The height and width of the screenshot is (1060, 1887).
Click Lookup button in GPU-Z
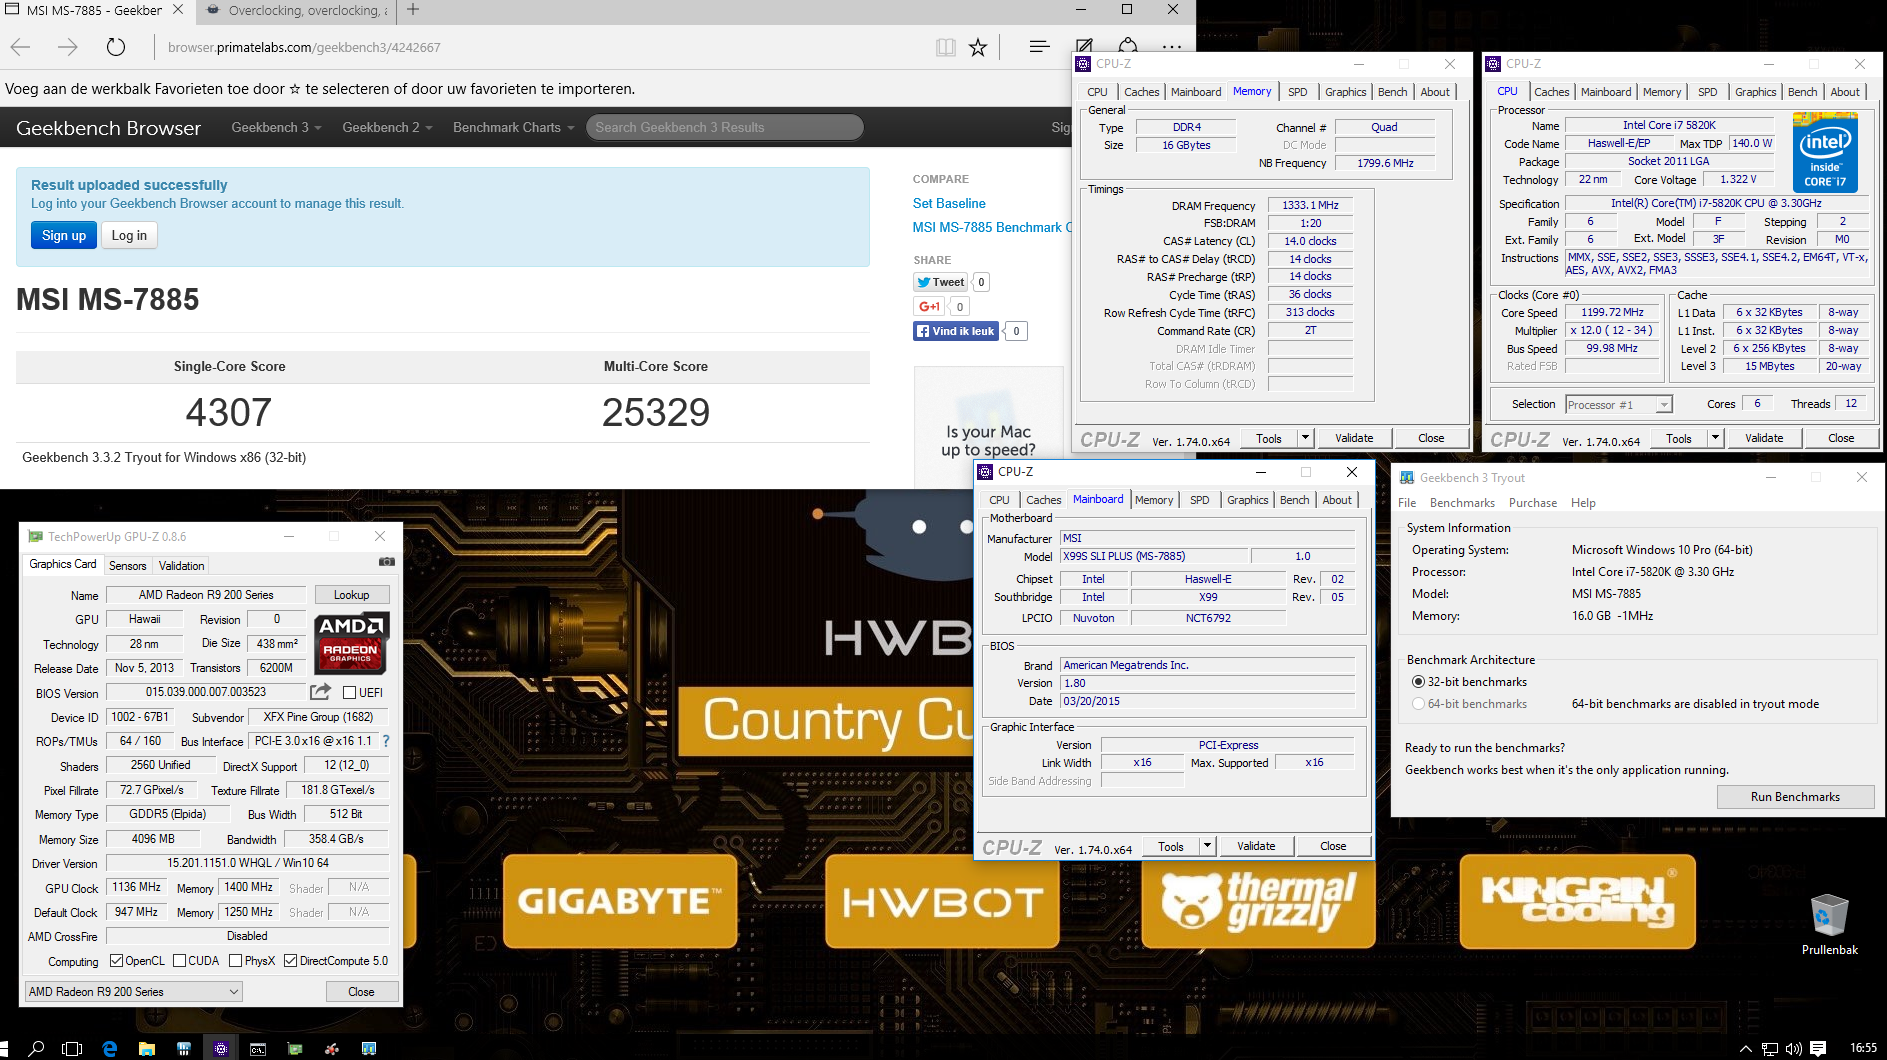351,595
